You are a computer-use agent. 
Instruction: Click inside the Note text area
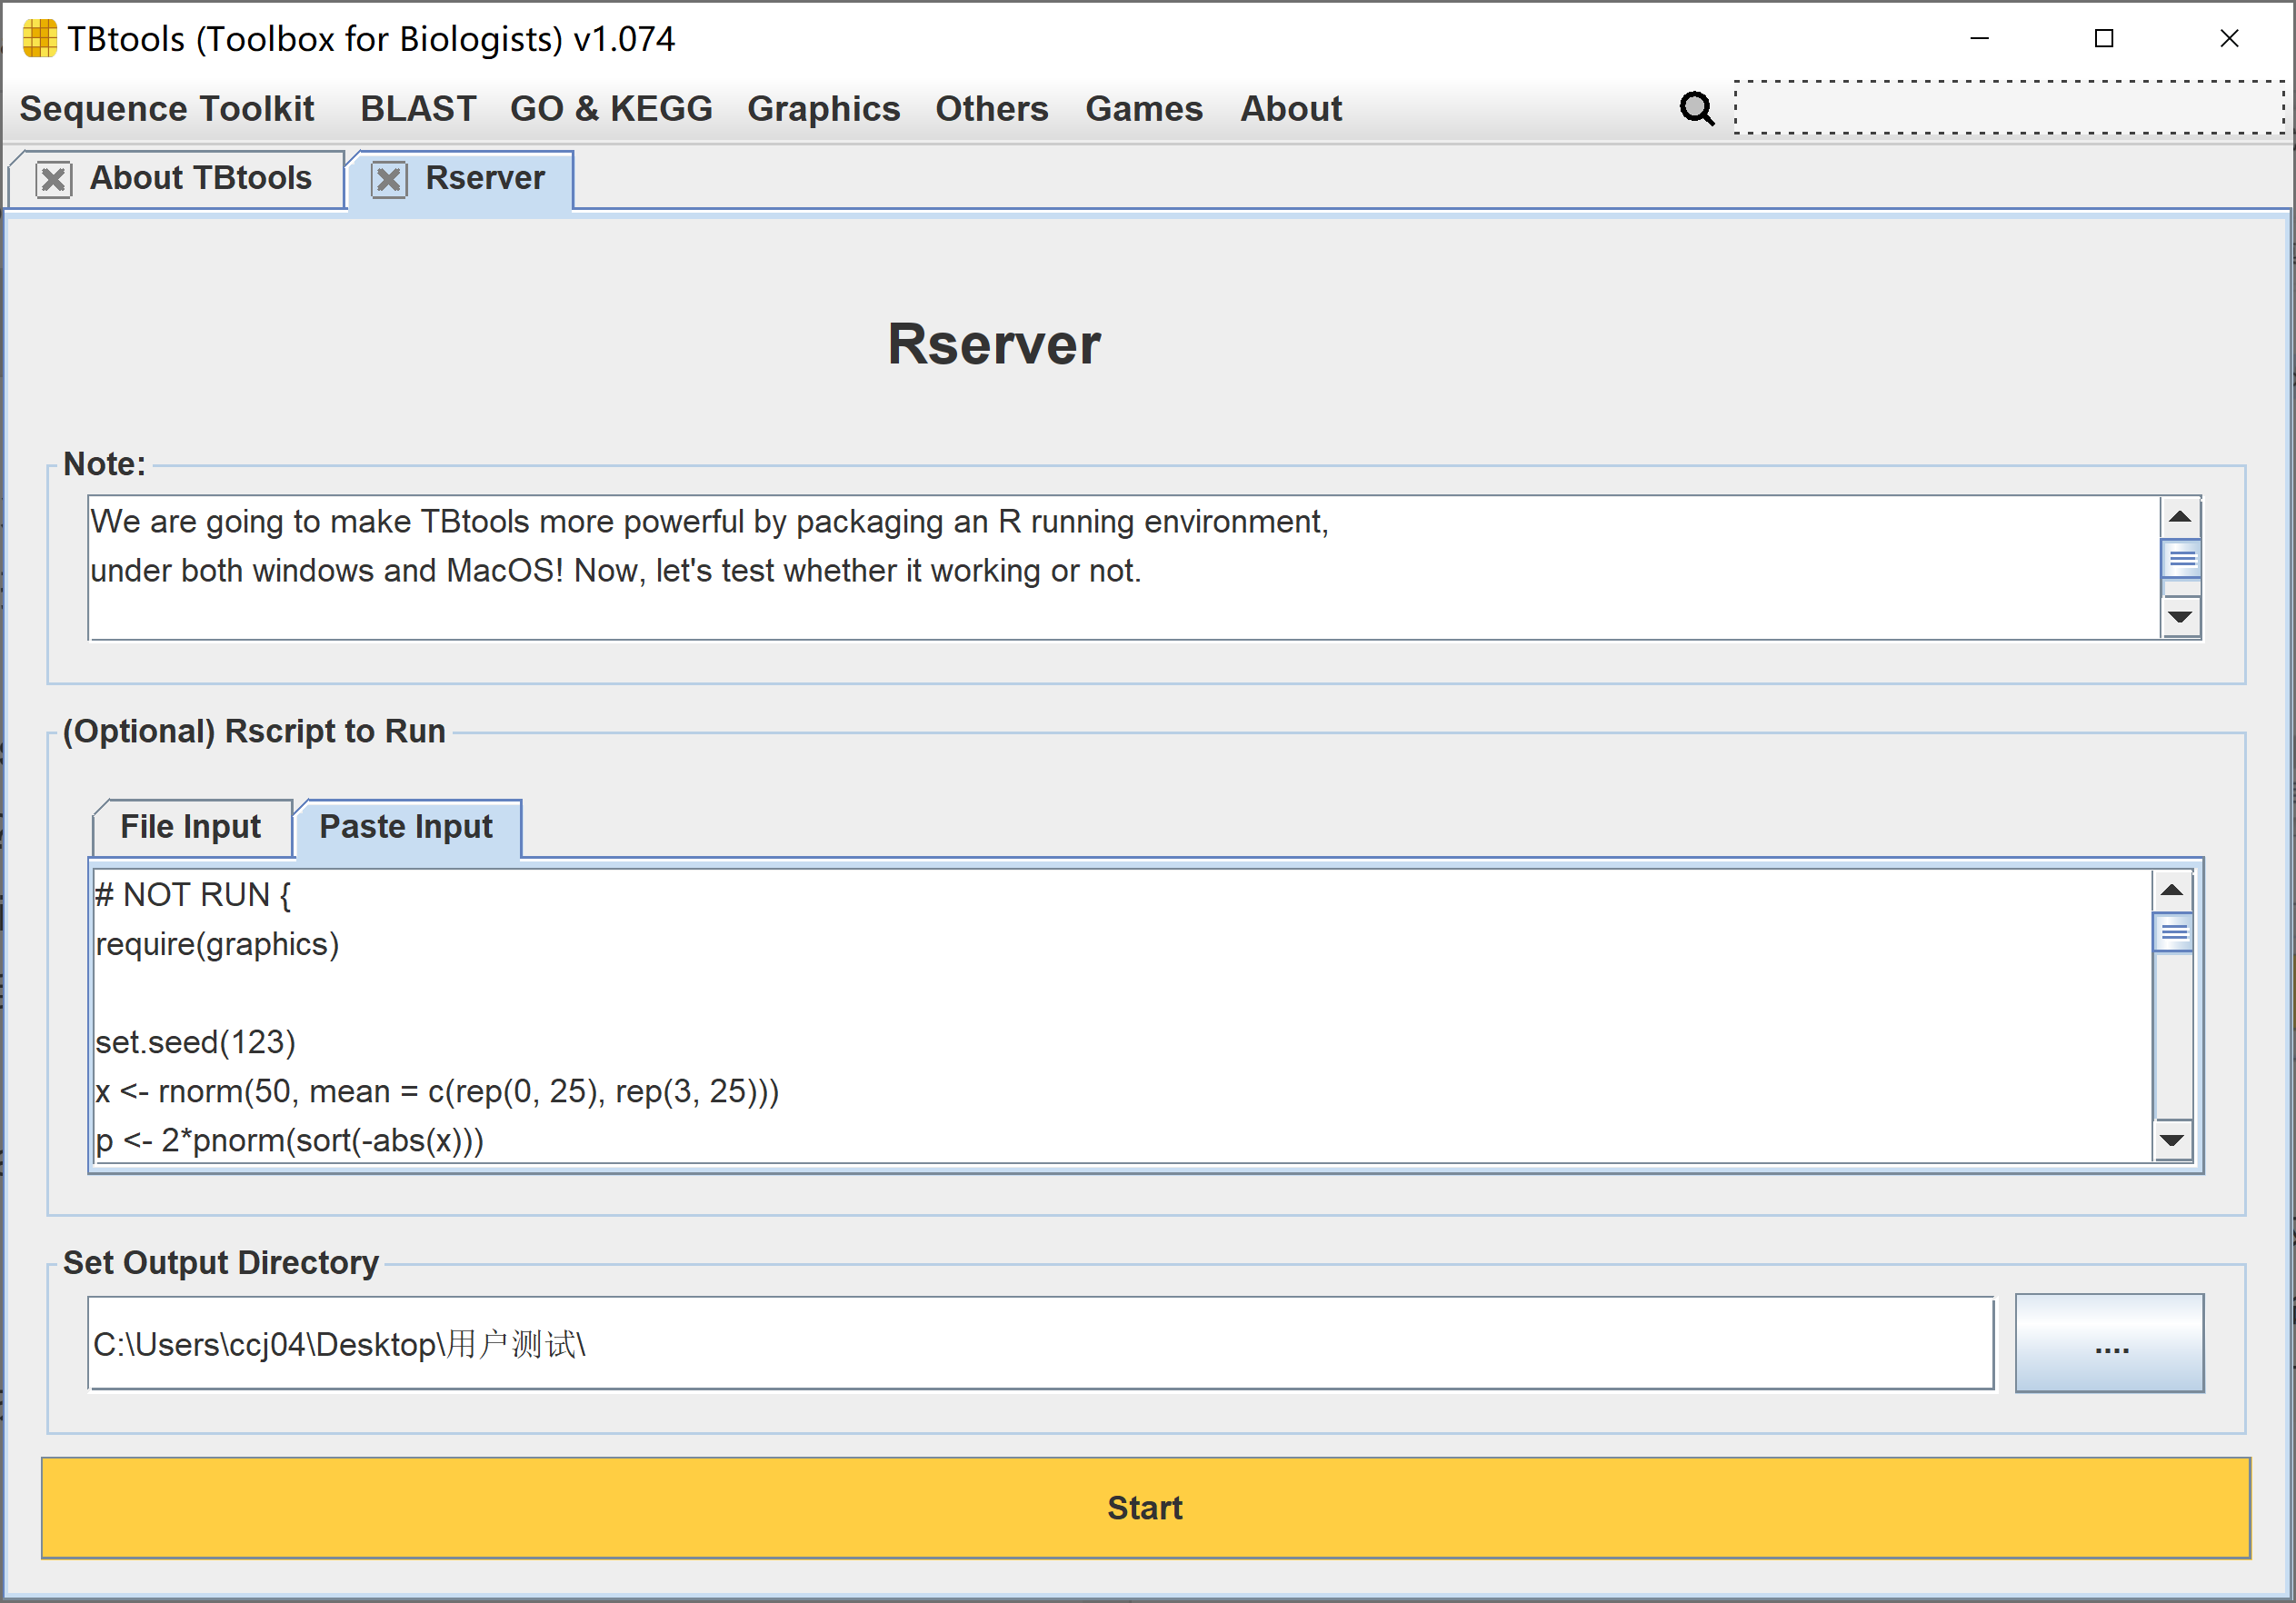(1124, 567)
